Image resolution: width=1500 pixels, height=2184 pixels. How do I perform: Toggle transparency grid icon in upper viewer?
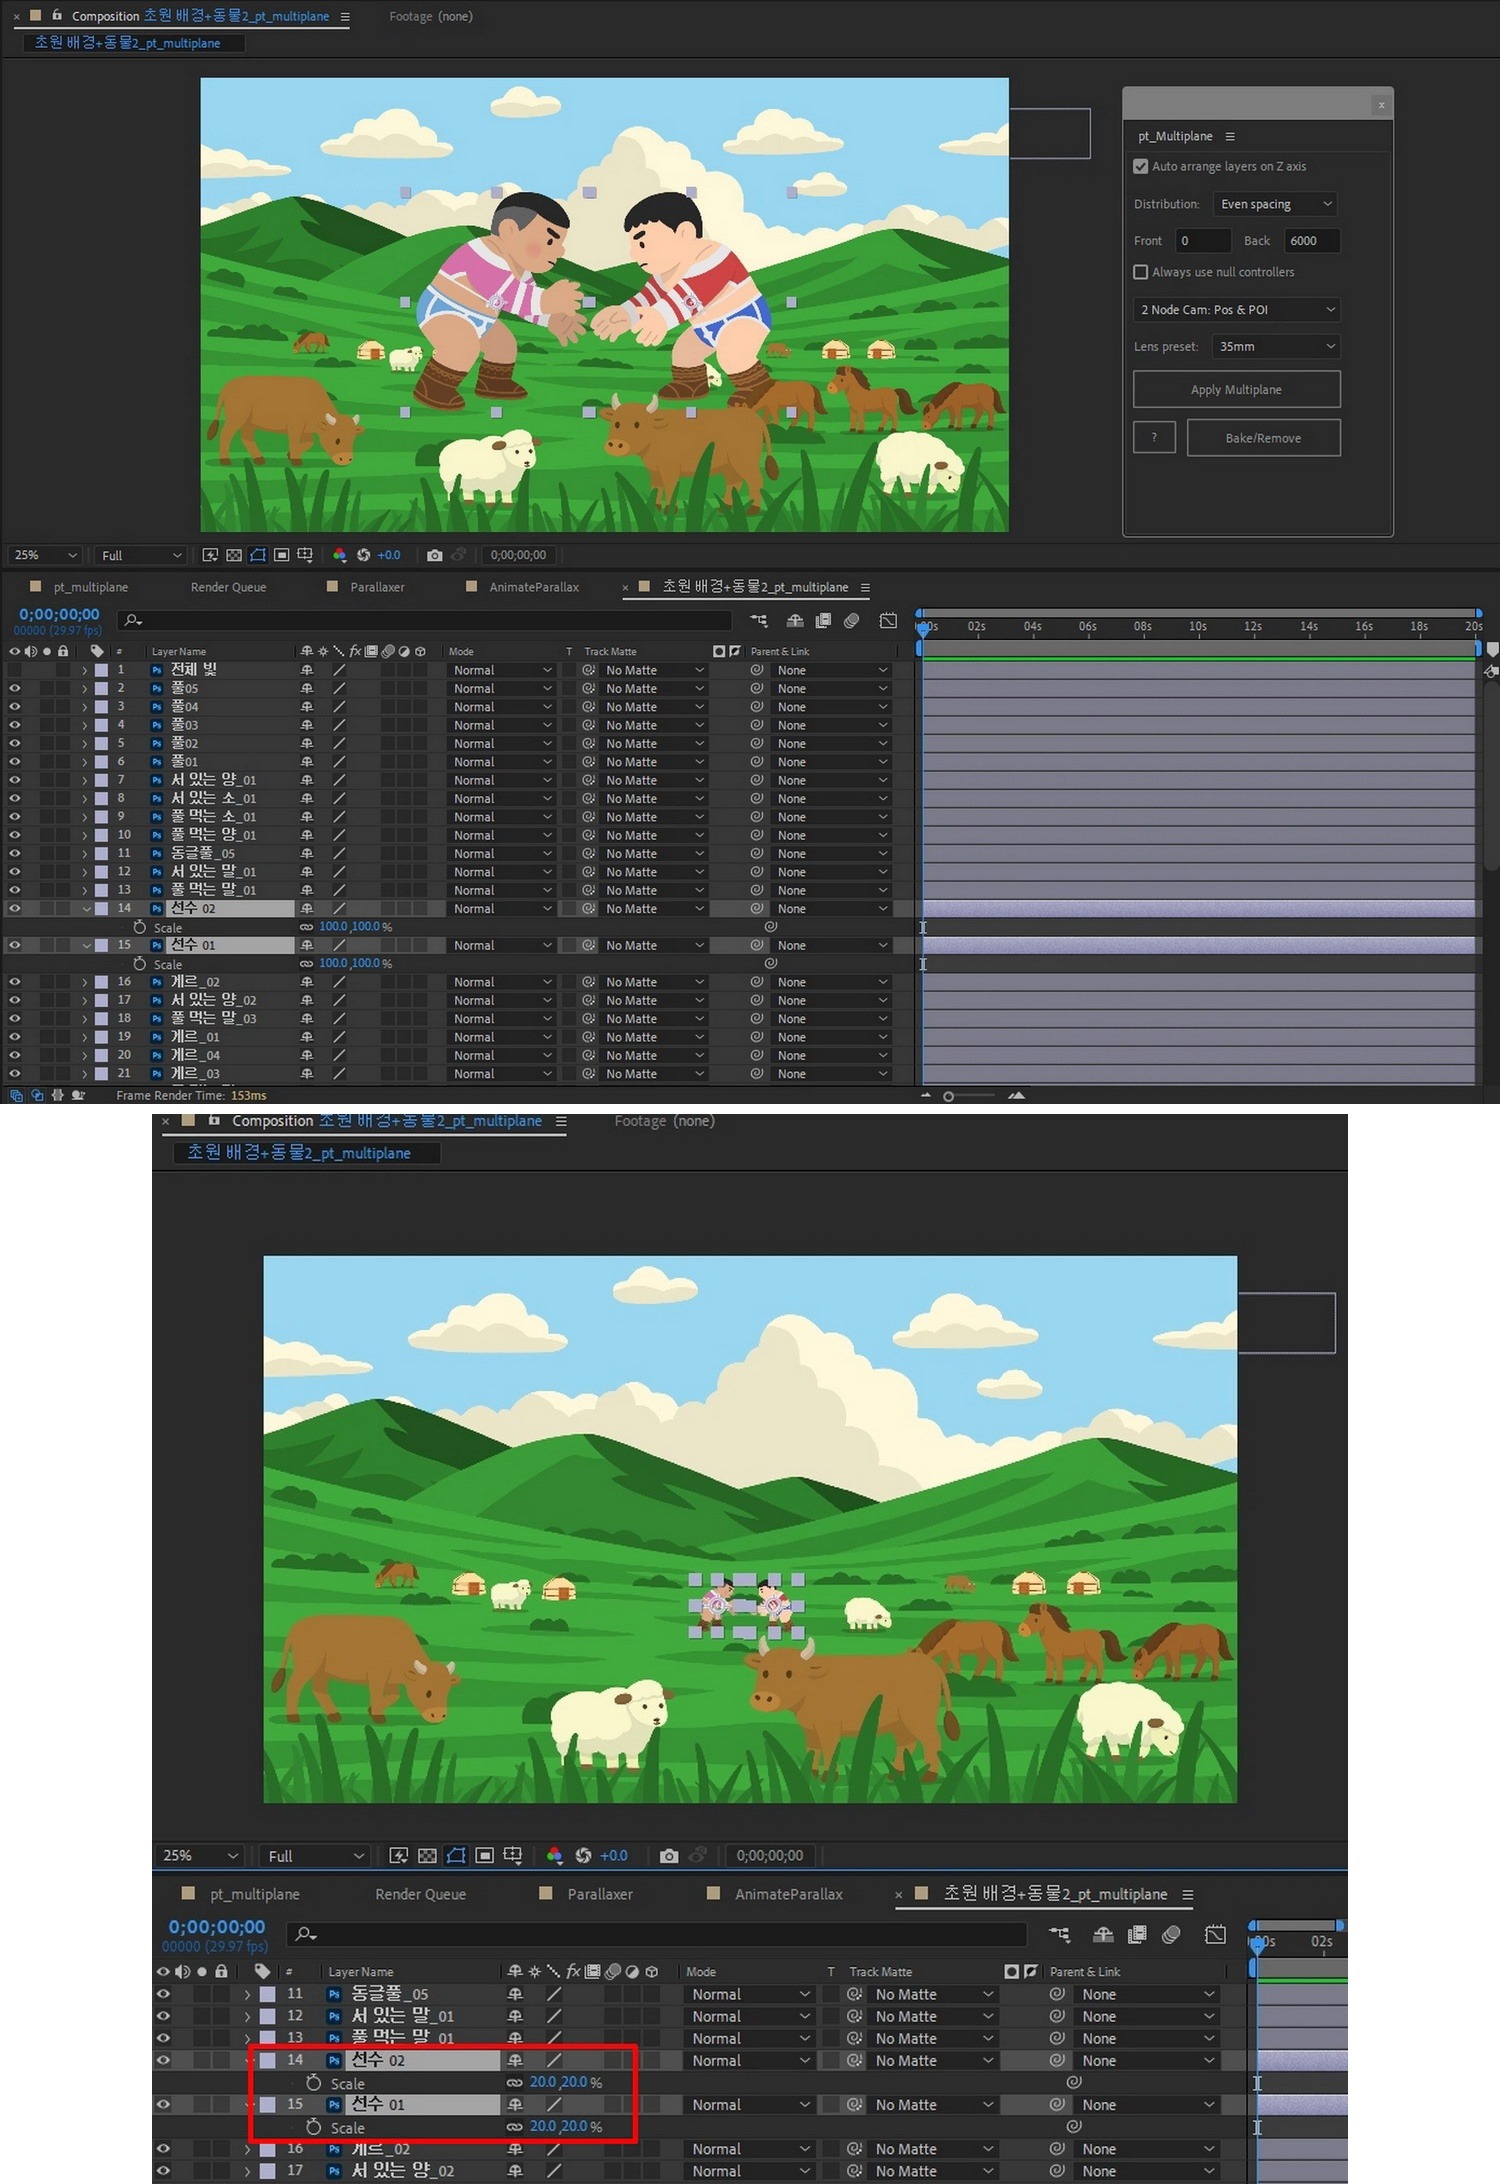click(x=234, y=555)
